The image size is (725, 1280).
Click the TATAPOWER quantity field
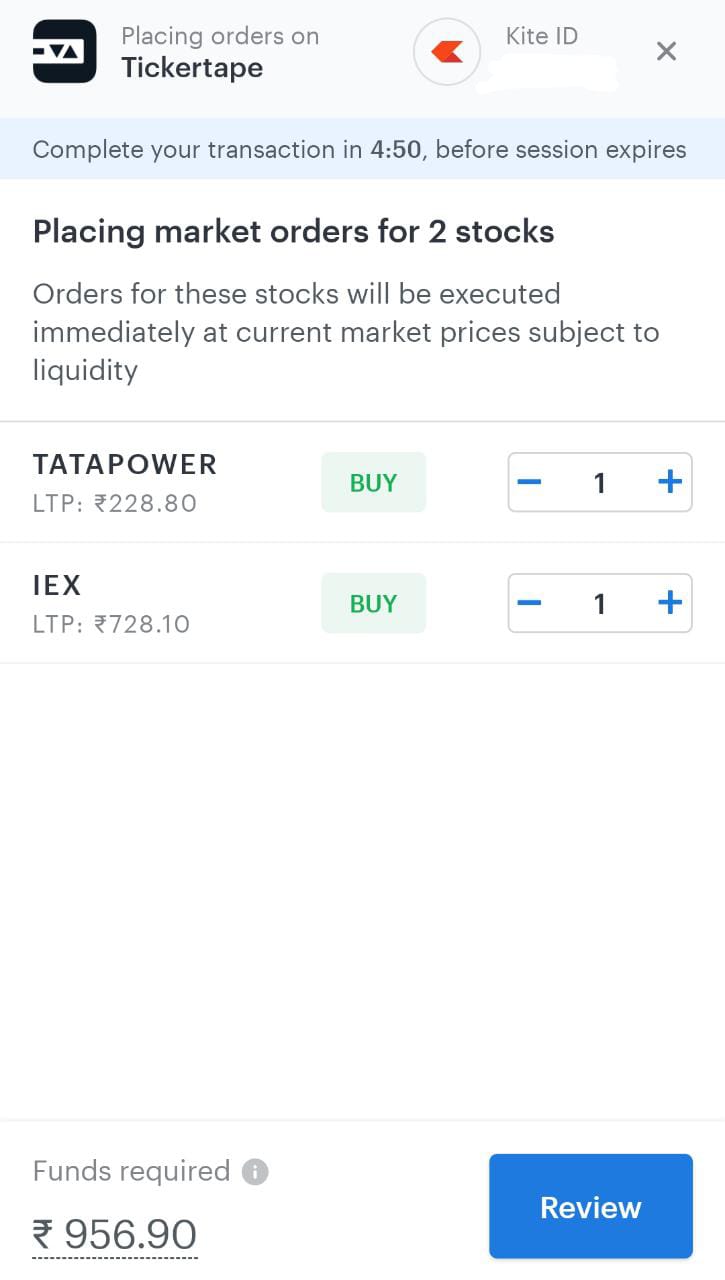click(x=600, y=483)
